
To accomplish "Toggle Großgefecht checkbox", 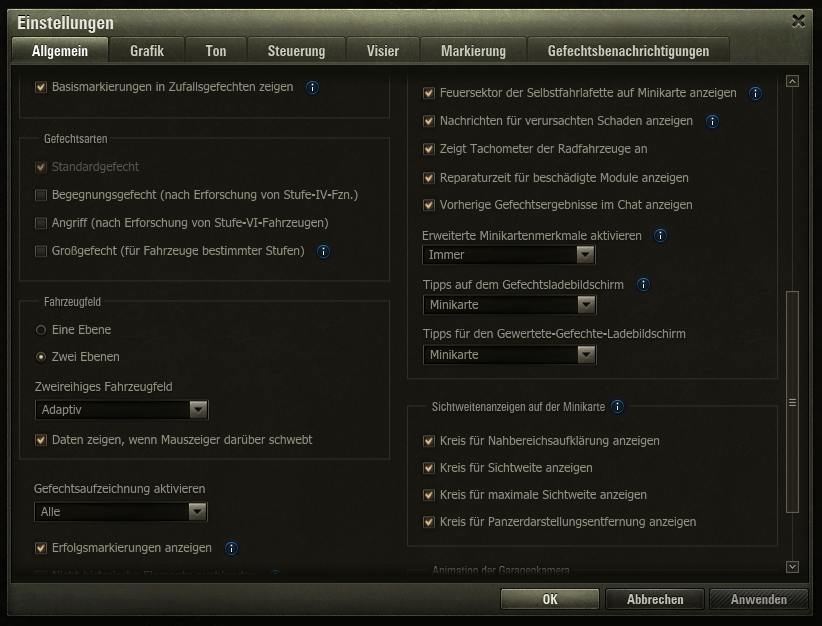I will (x=41, y=251).
